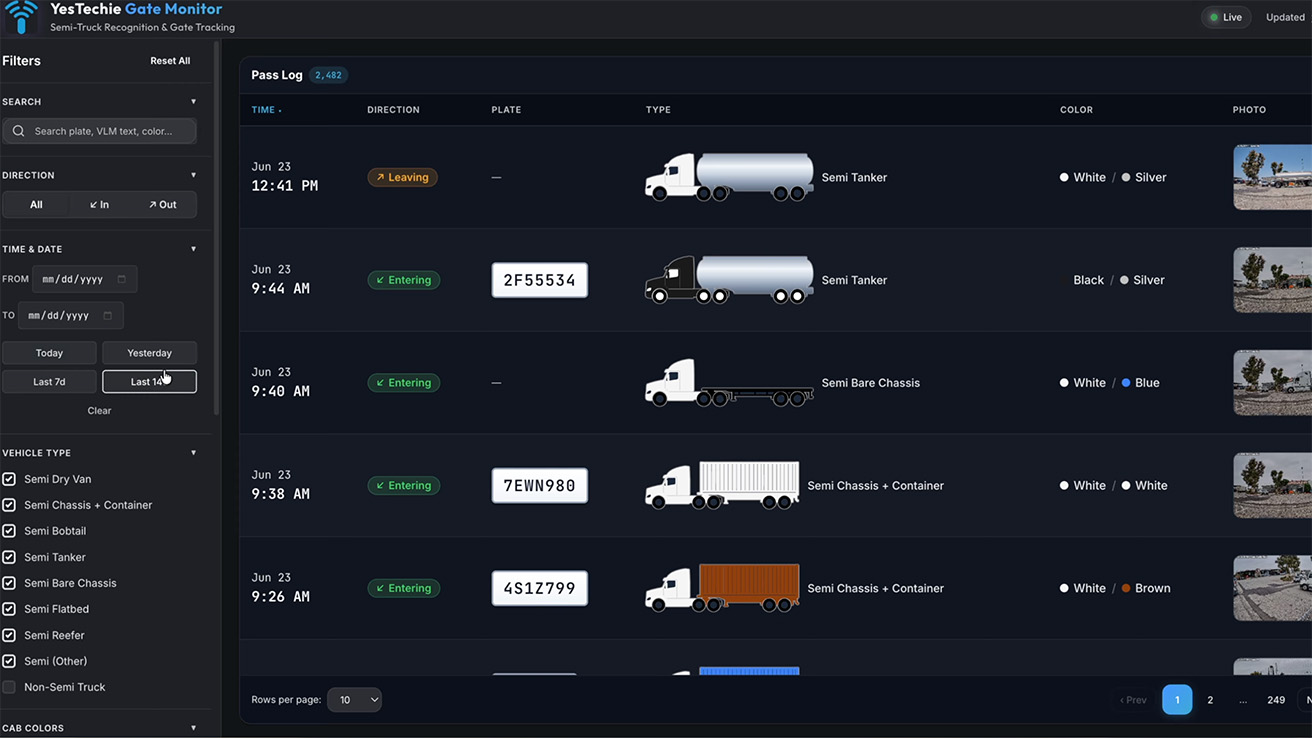
Task: Click the Entering badge on the 9:40 AM row
Action: [404, 383]
